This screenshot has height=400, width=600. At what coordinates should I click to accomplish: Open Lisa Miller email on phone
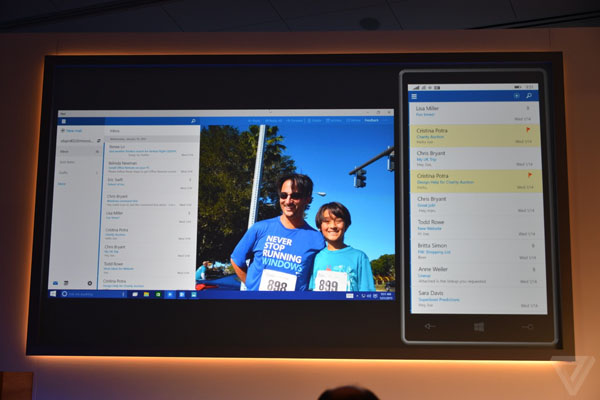click(474, 113)
